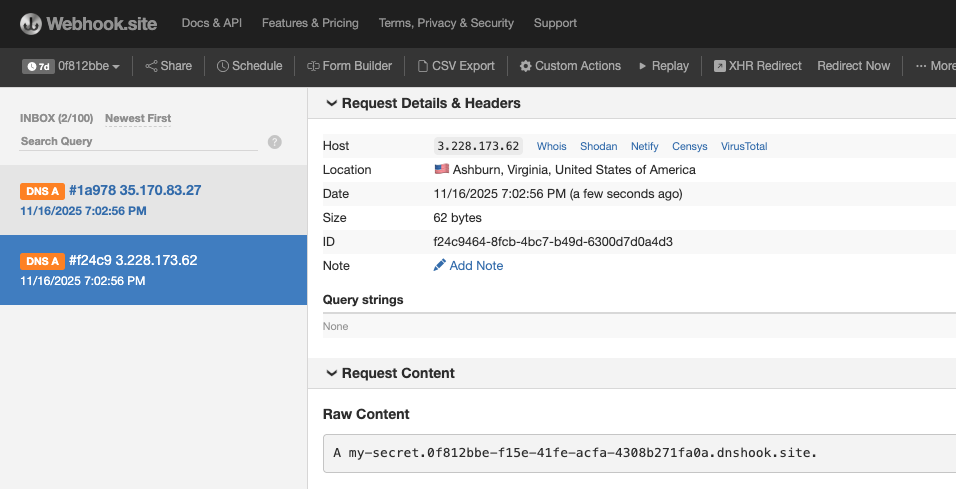Click the date value 11/16/2025 7:02:56 PM
956x489 pixels.
(x=558, y=194)
